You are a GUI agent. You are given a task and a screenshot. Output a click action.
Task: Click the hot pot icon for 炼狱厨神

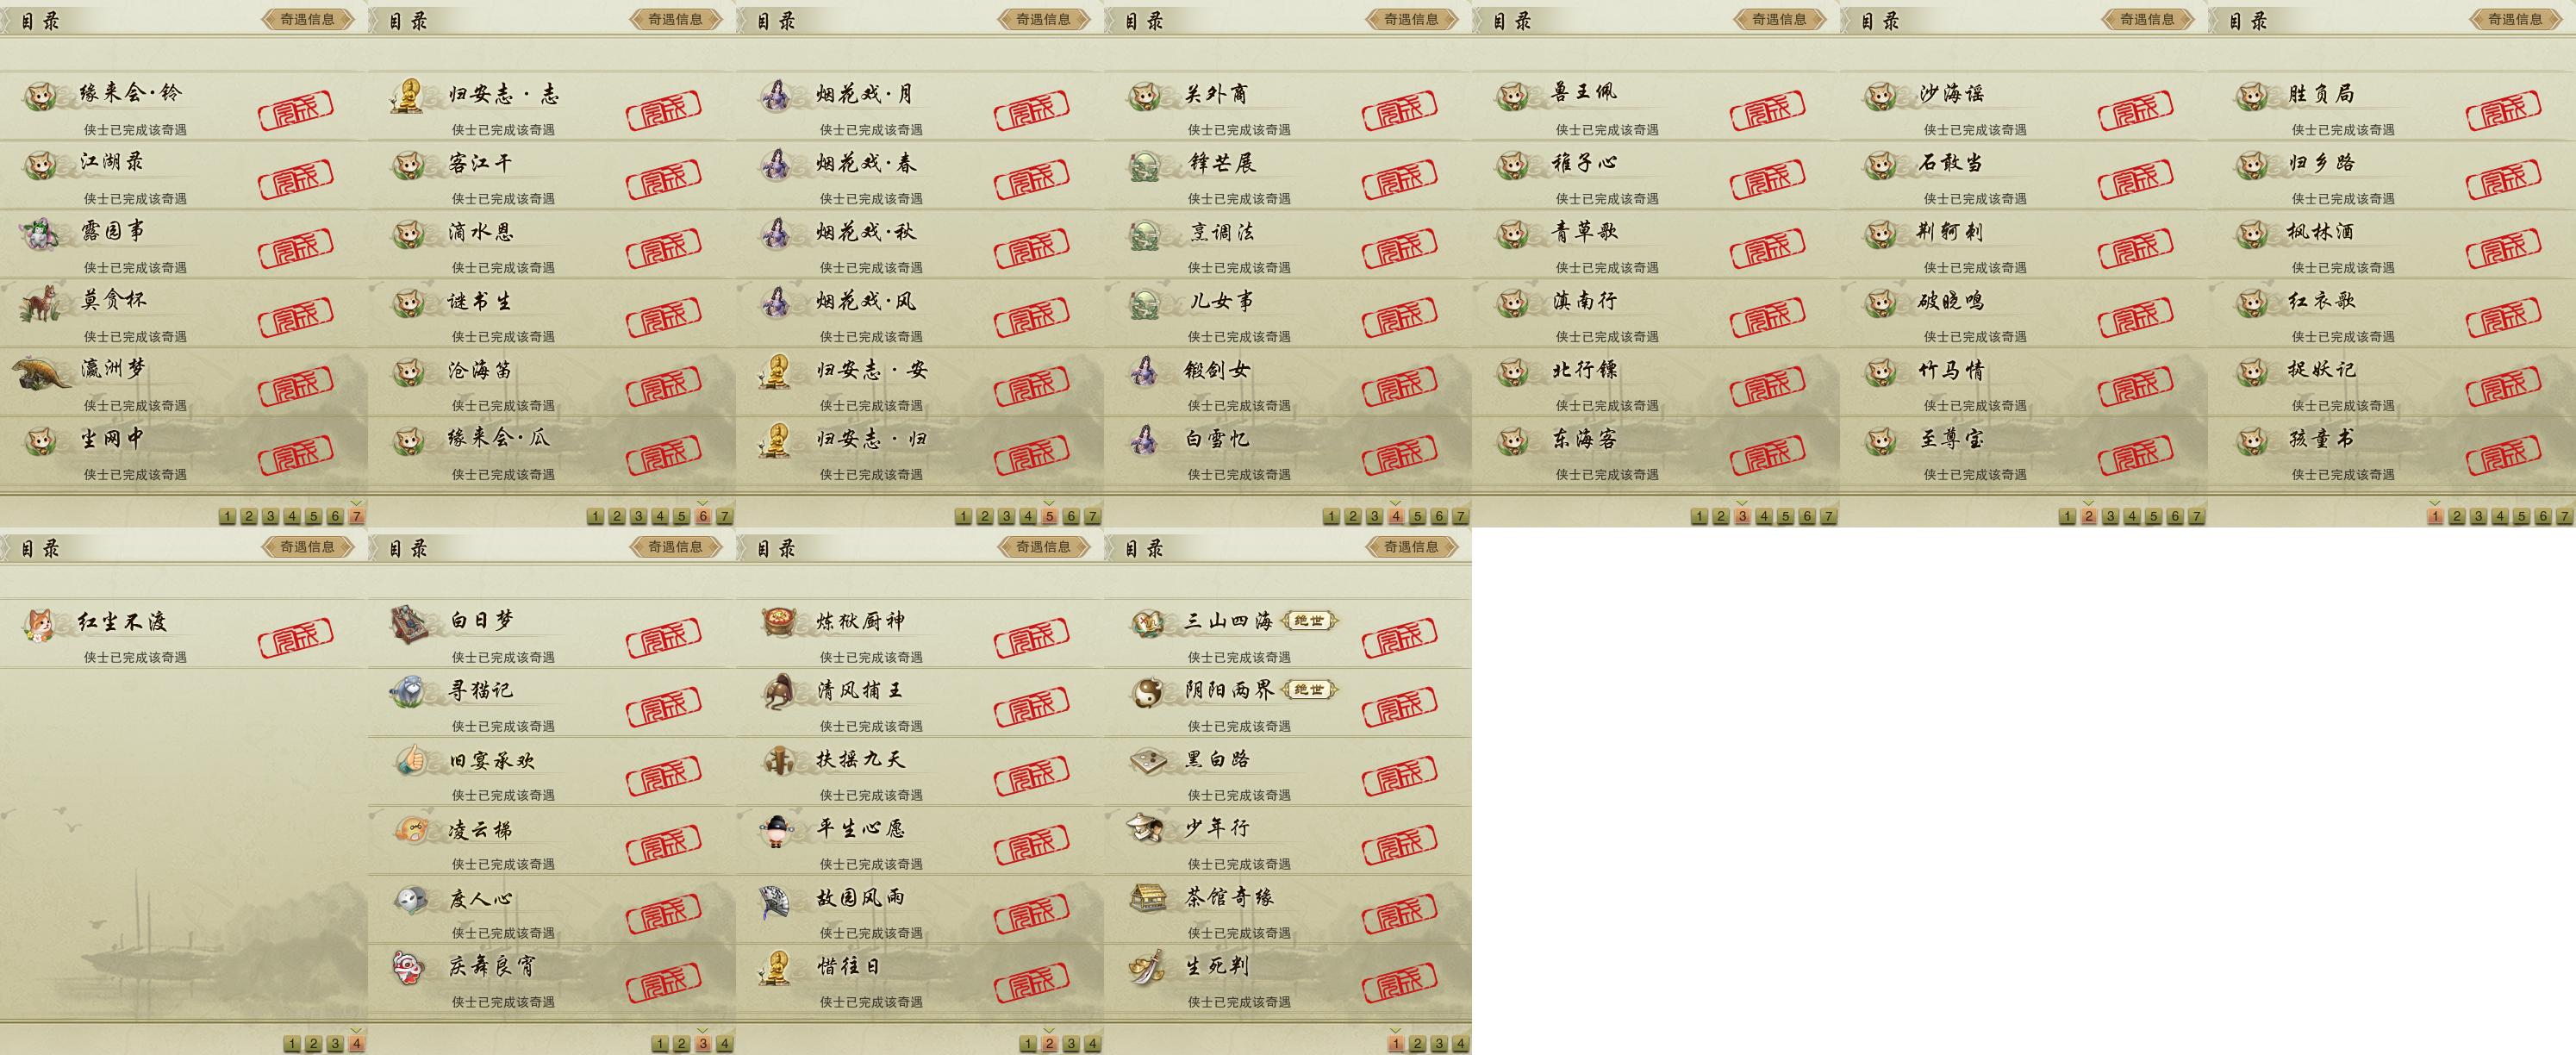pos(777,622)
